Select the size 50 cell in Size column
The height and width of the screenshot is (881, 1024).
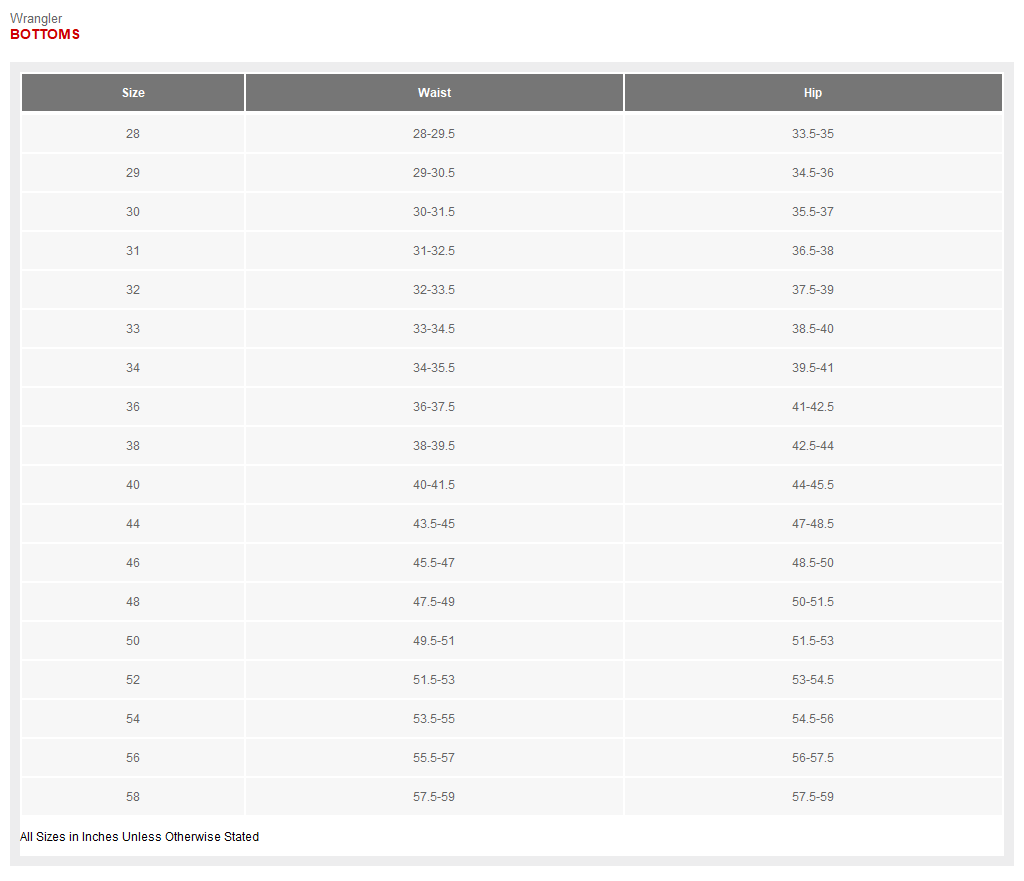click(133, 641)
